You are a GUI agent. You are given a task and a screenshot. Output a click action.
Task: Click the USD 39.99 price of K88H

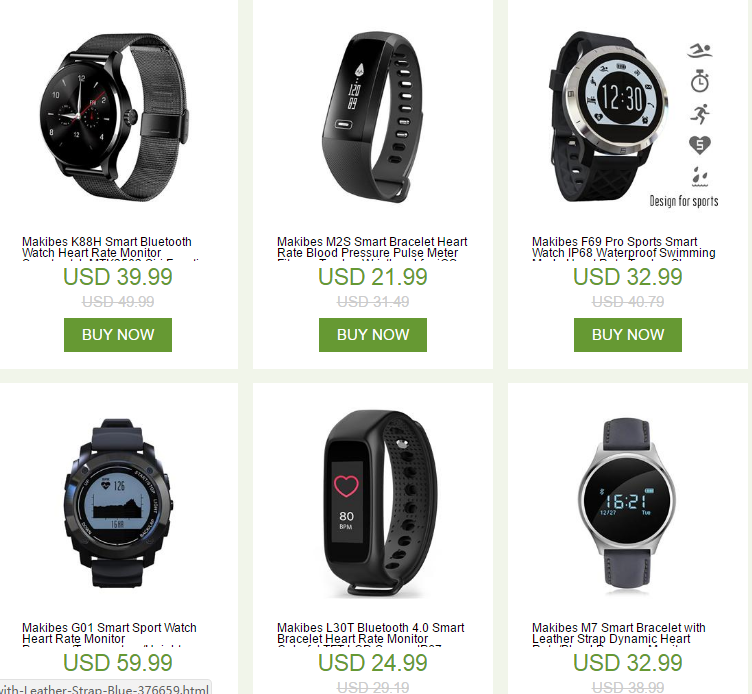click(x=118, y=277)
